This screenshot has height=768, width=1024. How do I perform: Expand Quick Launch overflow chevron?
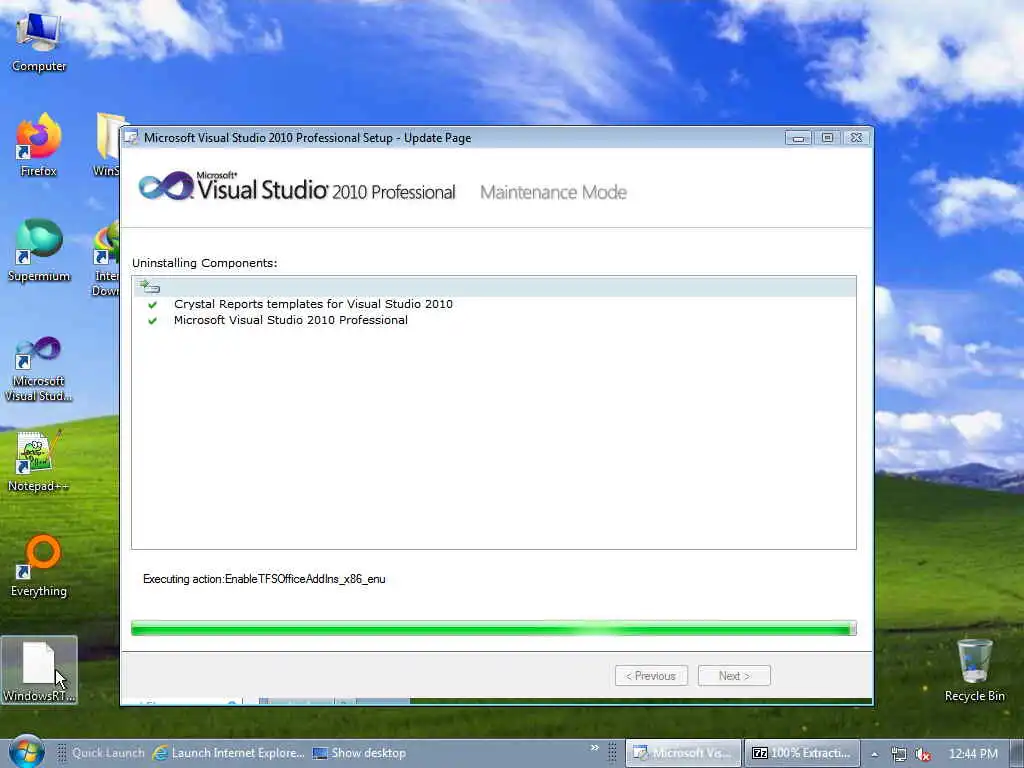tap(594, 748)
